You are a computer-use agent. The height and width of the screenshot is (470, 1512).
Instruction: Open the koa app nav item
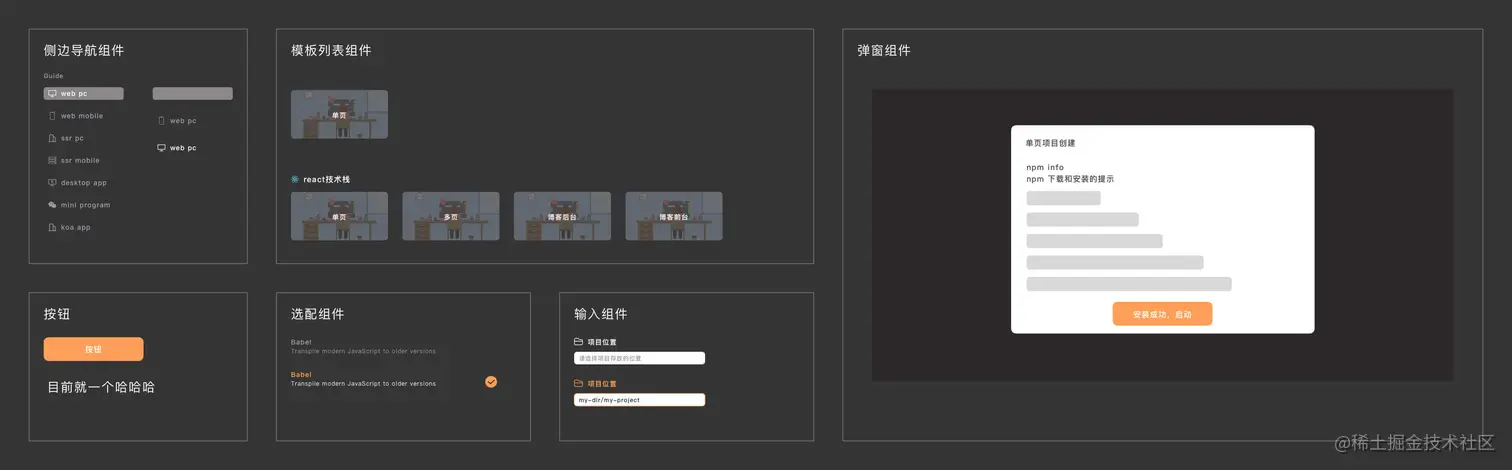[69, 227]
